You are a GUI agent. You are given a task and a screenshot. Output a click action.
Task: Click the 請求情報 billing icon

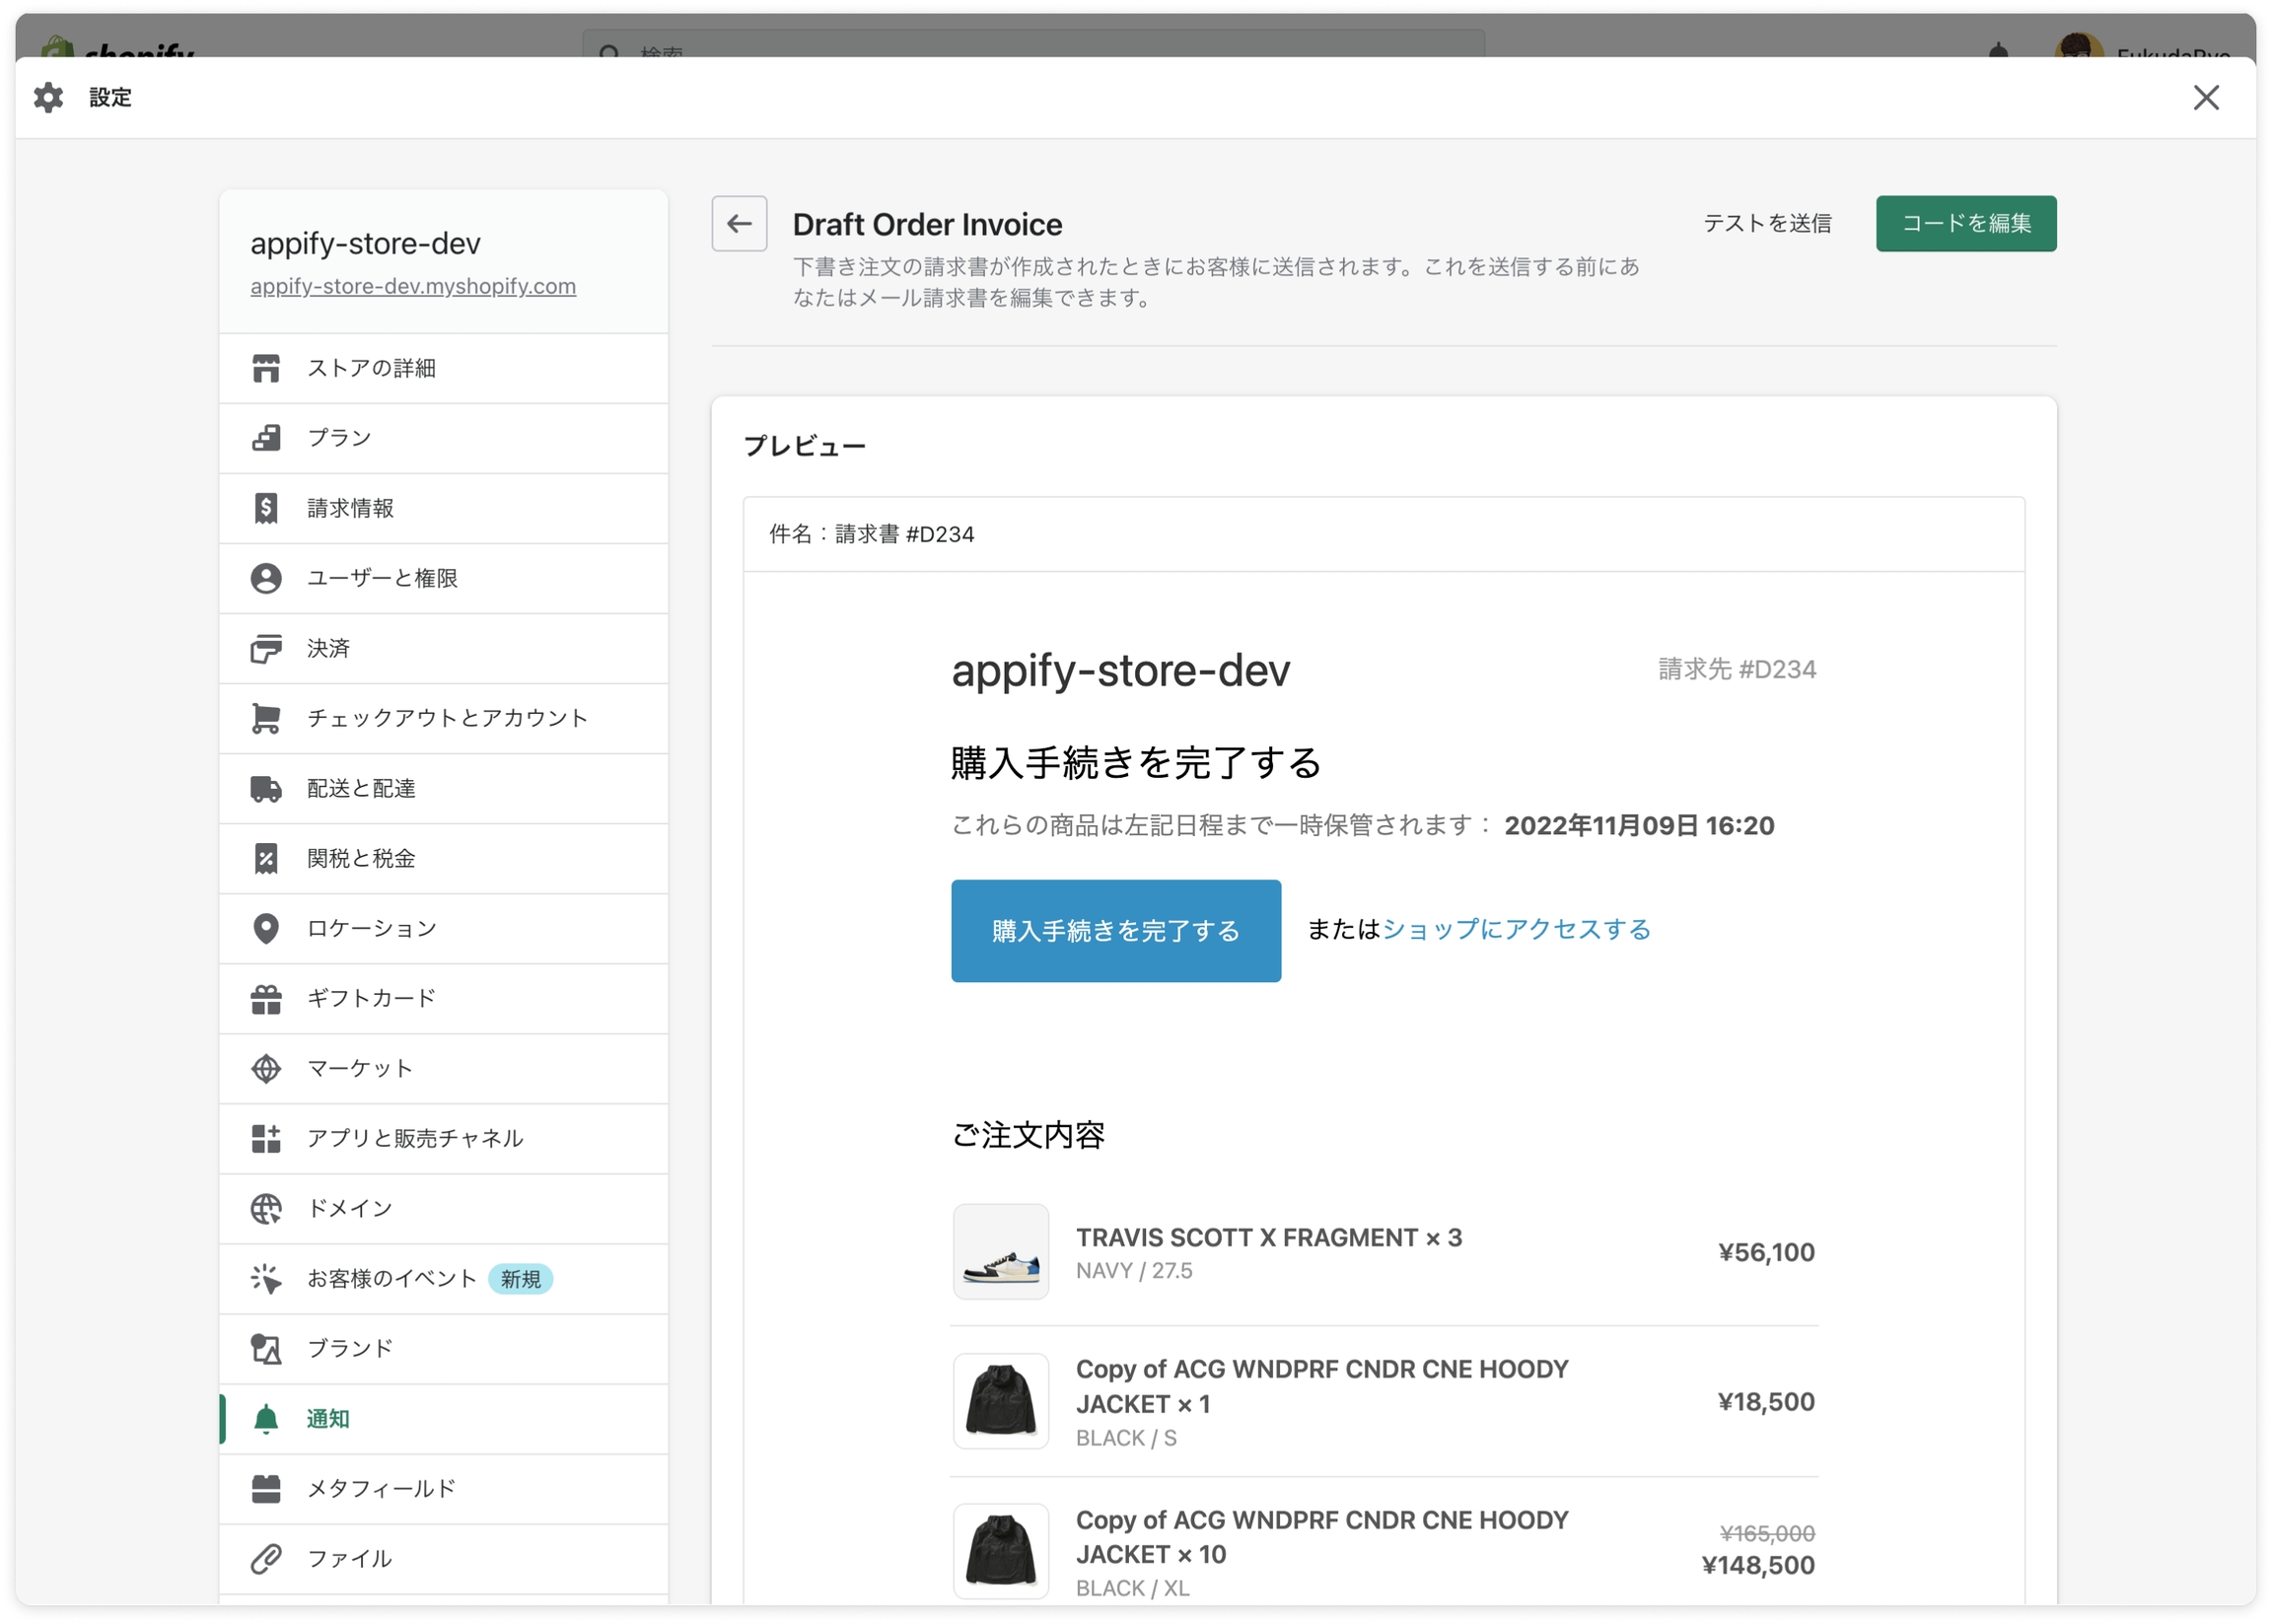point(266,508)
